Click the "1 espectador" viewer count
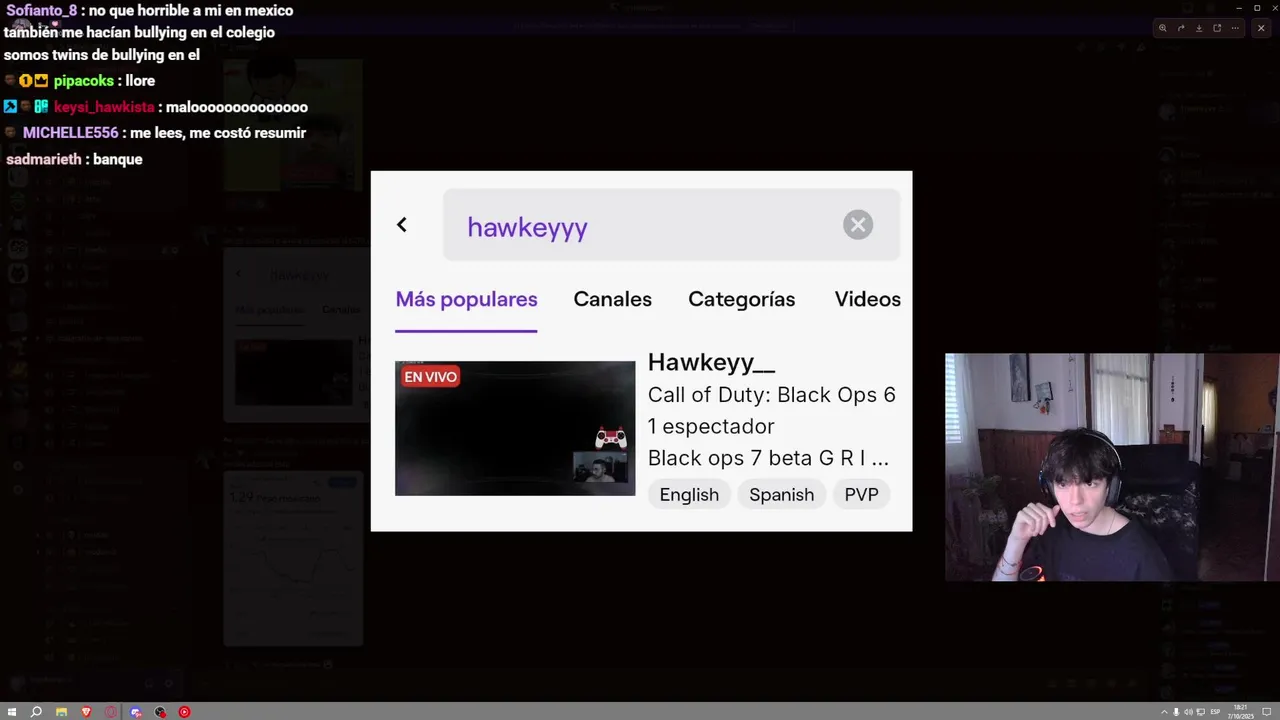This screenshot has height=720, width=1280. coord(711,426)
